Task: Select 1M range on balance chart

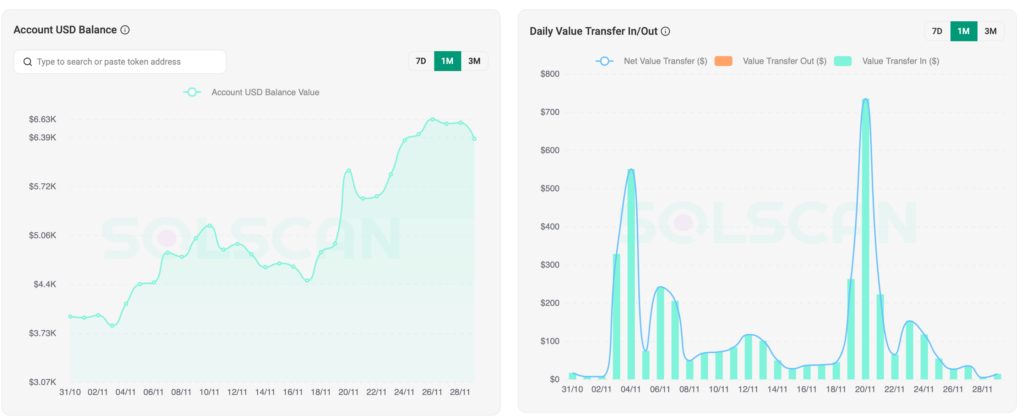Action: coord(447,61)
